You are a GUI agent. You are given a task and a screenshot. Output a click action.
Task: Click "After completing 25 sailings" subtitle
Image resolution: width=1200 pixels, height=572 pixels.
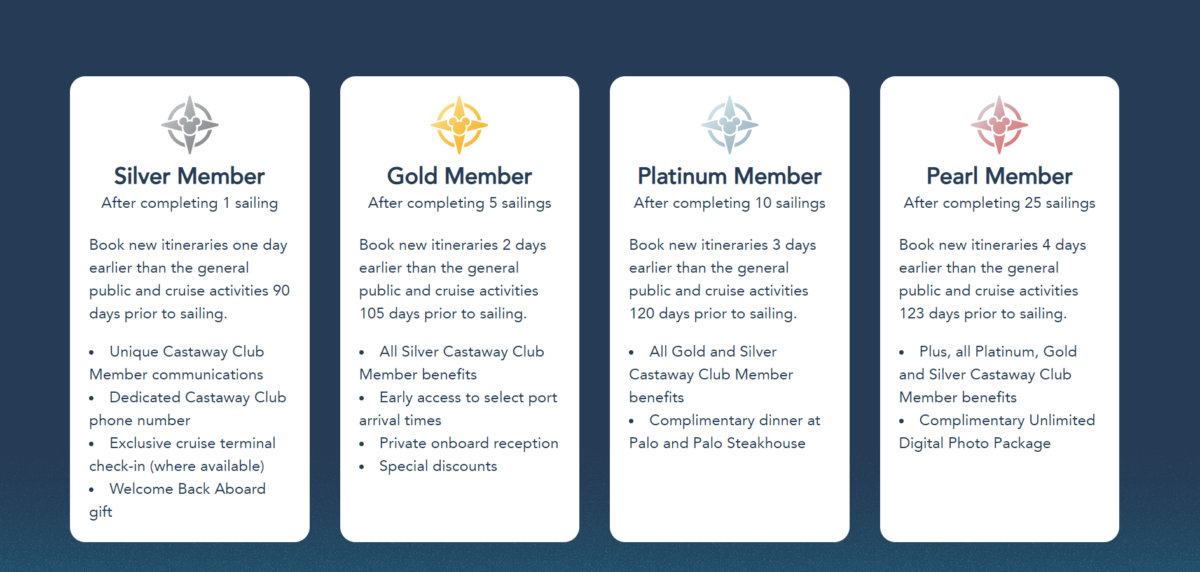[x=999, y=203]
